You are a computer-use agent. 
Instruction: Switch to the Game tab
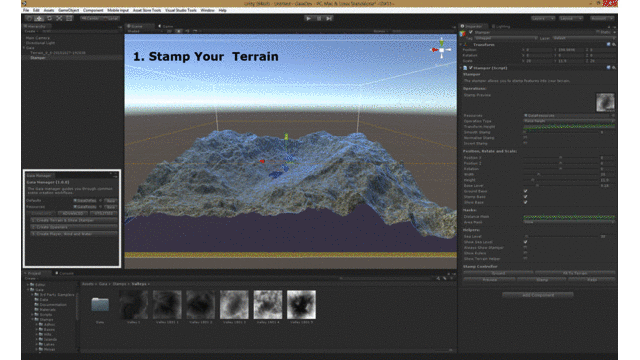167,27
